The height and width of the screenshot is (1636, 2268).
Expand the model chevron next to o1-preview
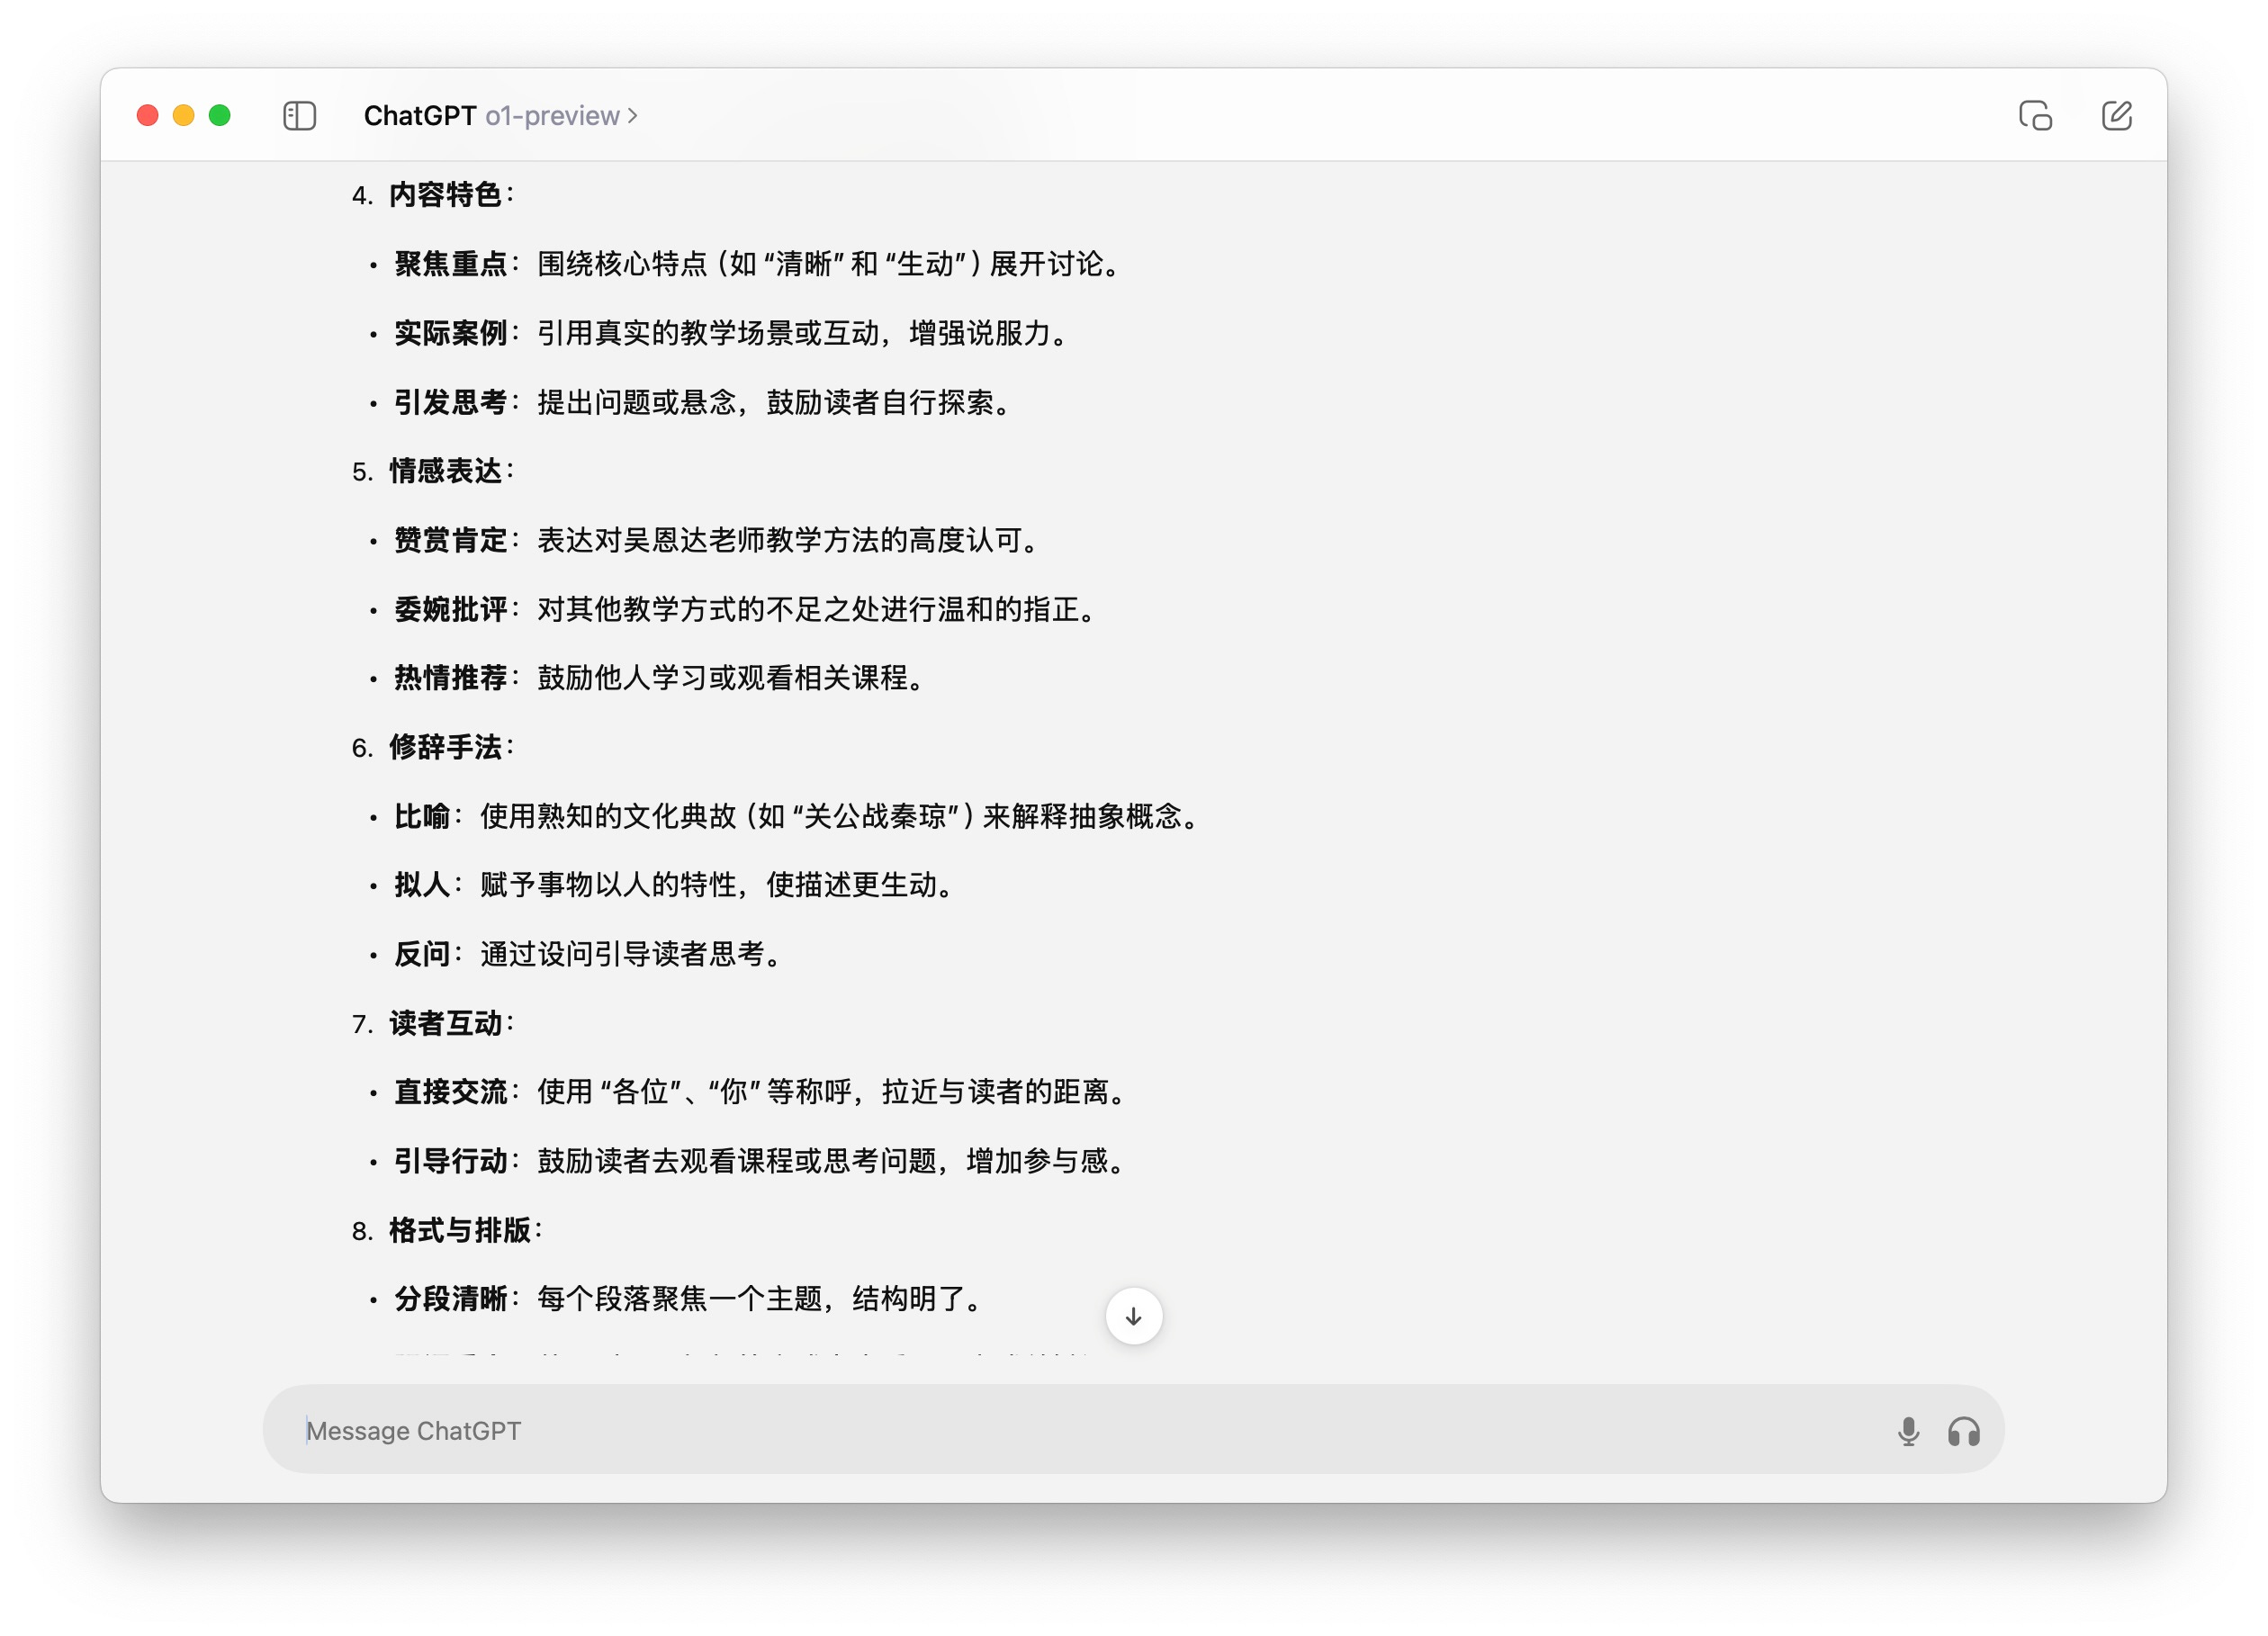point(632,117)
